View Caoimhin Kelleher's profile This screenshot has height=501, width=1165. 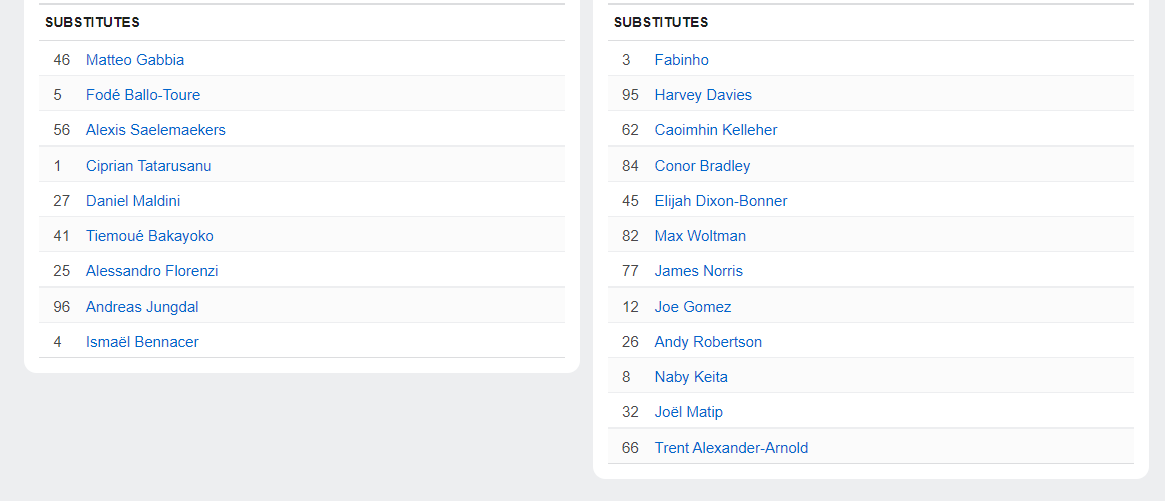coord(715,129)
